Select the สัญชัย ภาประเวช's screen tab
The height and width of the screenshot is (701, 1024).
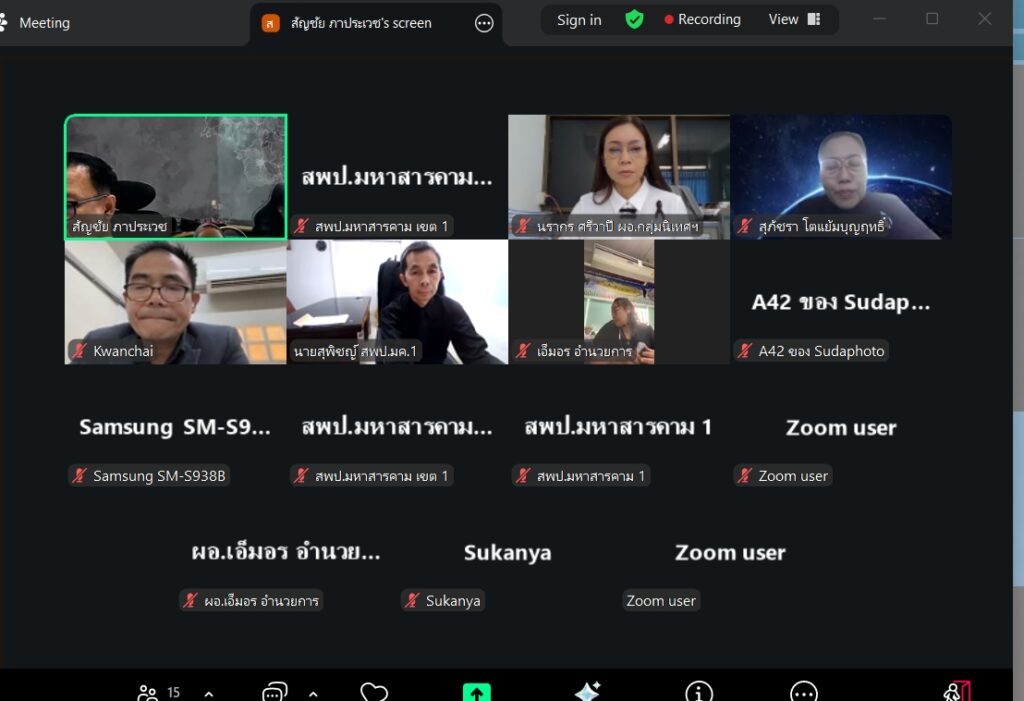click(360, 23)
